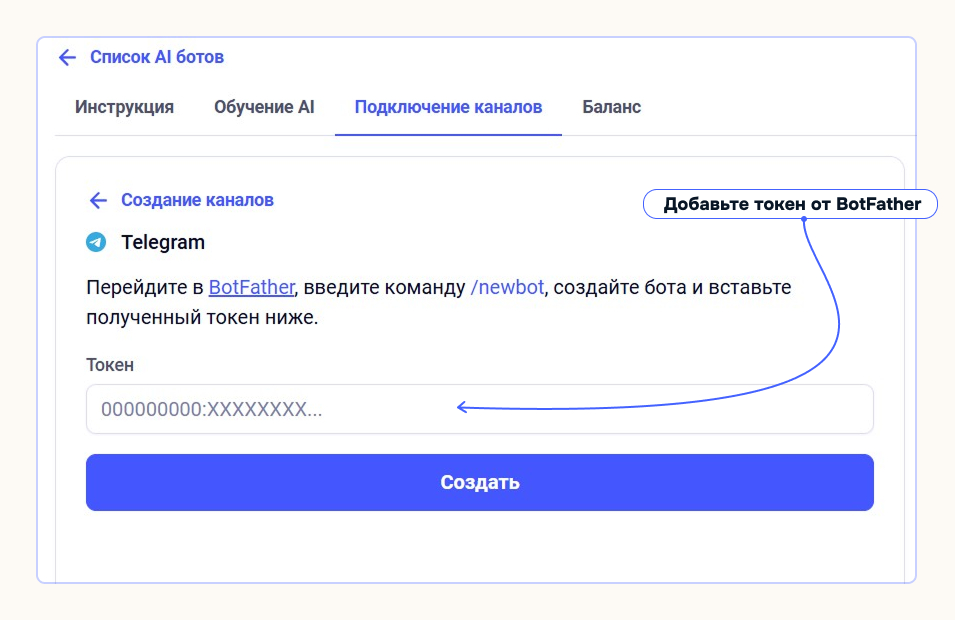955x620 pixels.
Task: Click the text полученный токен ниже
Action: click(203, 320)
